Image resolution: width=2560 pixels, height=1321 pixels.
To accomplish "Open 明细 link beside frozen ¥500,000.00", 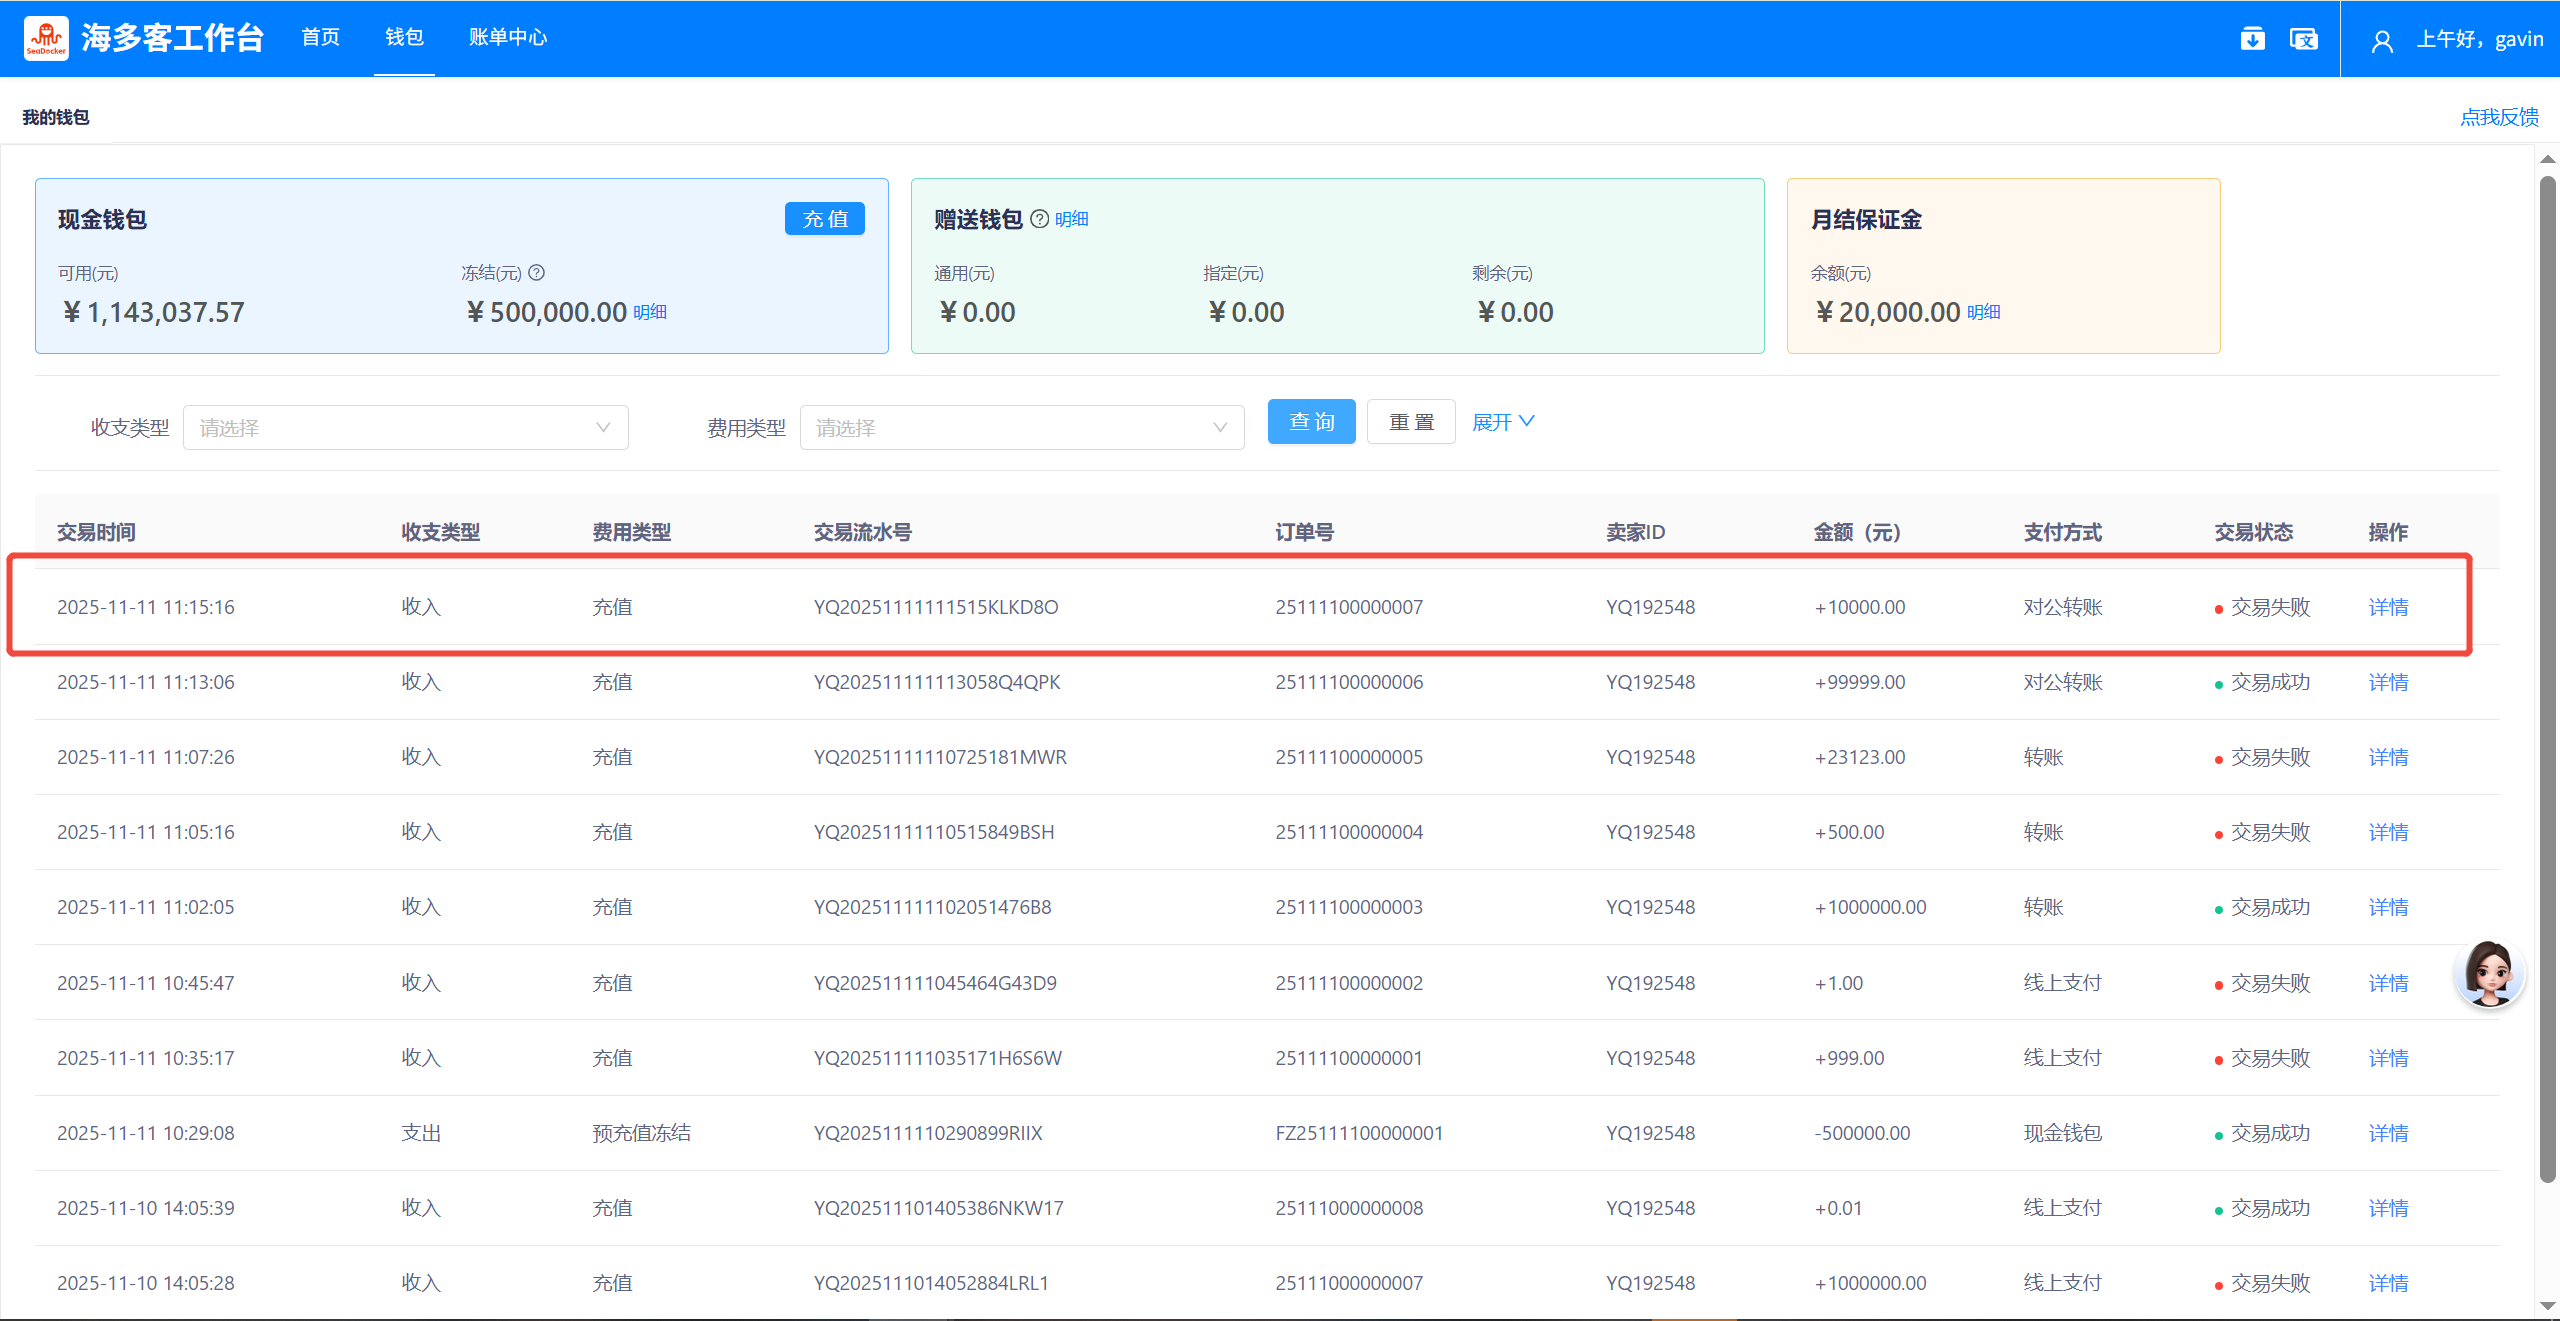I will (650, 312).
